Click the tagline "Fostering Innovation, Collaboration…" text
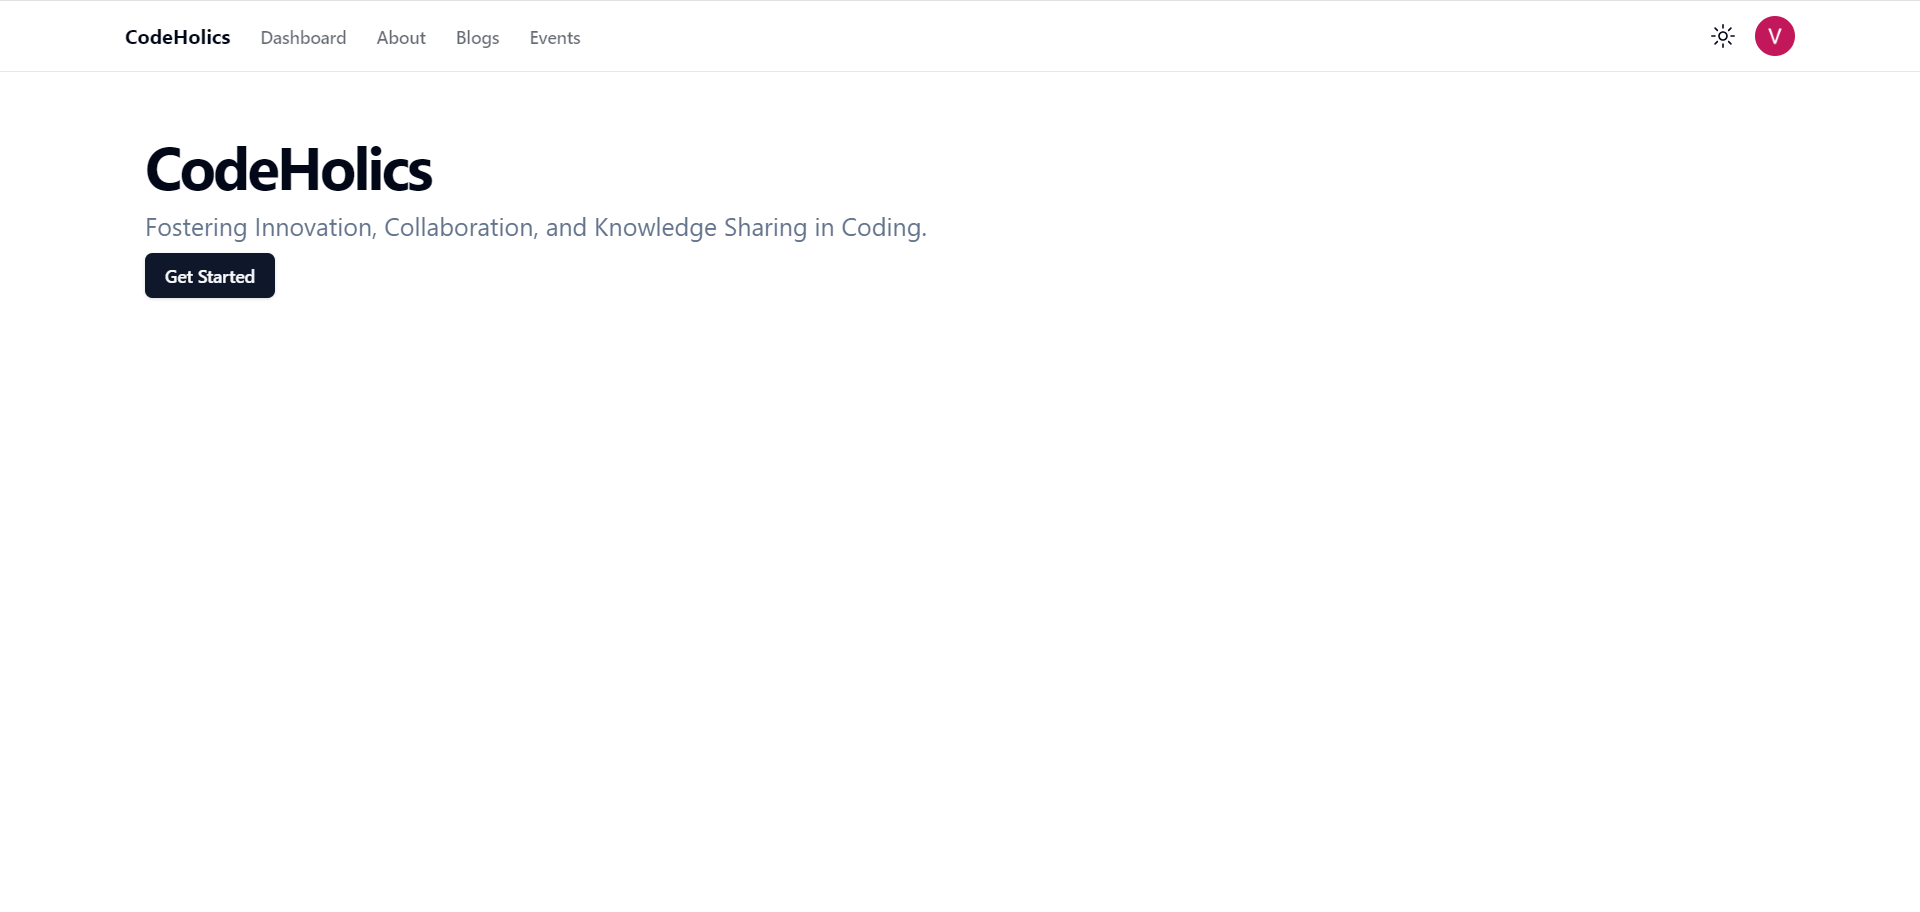 536,228
